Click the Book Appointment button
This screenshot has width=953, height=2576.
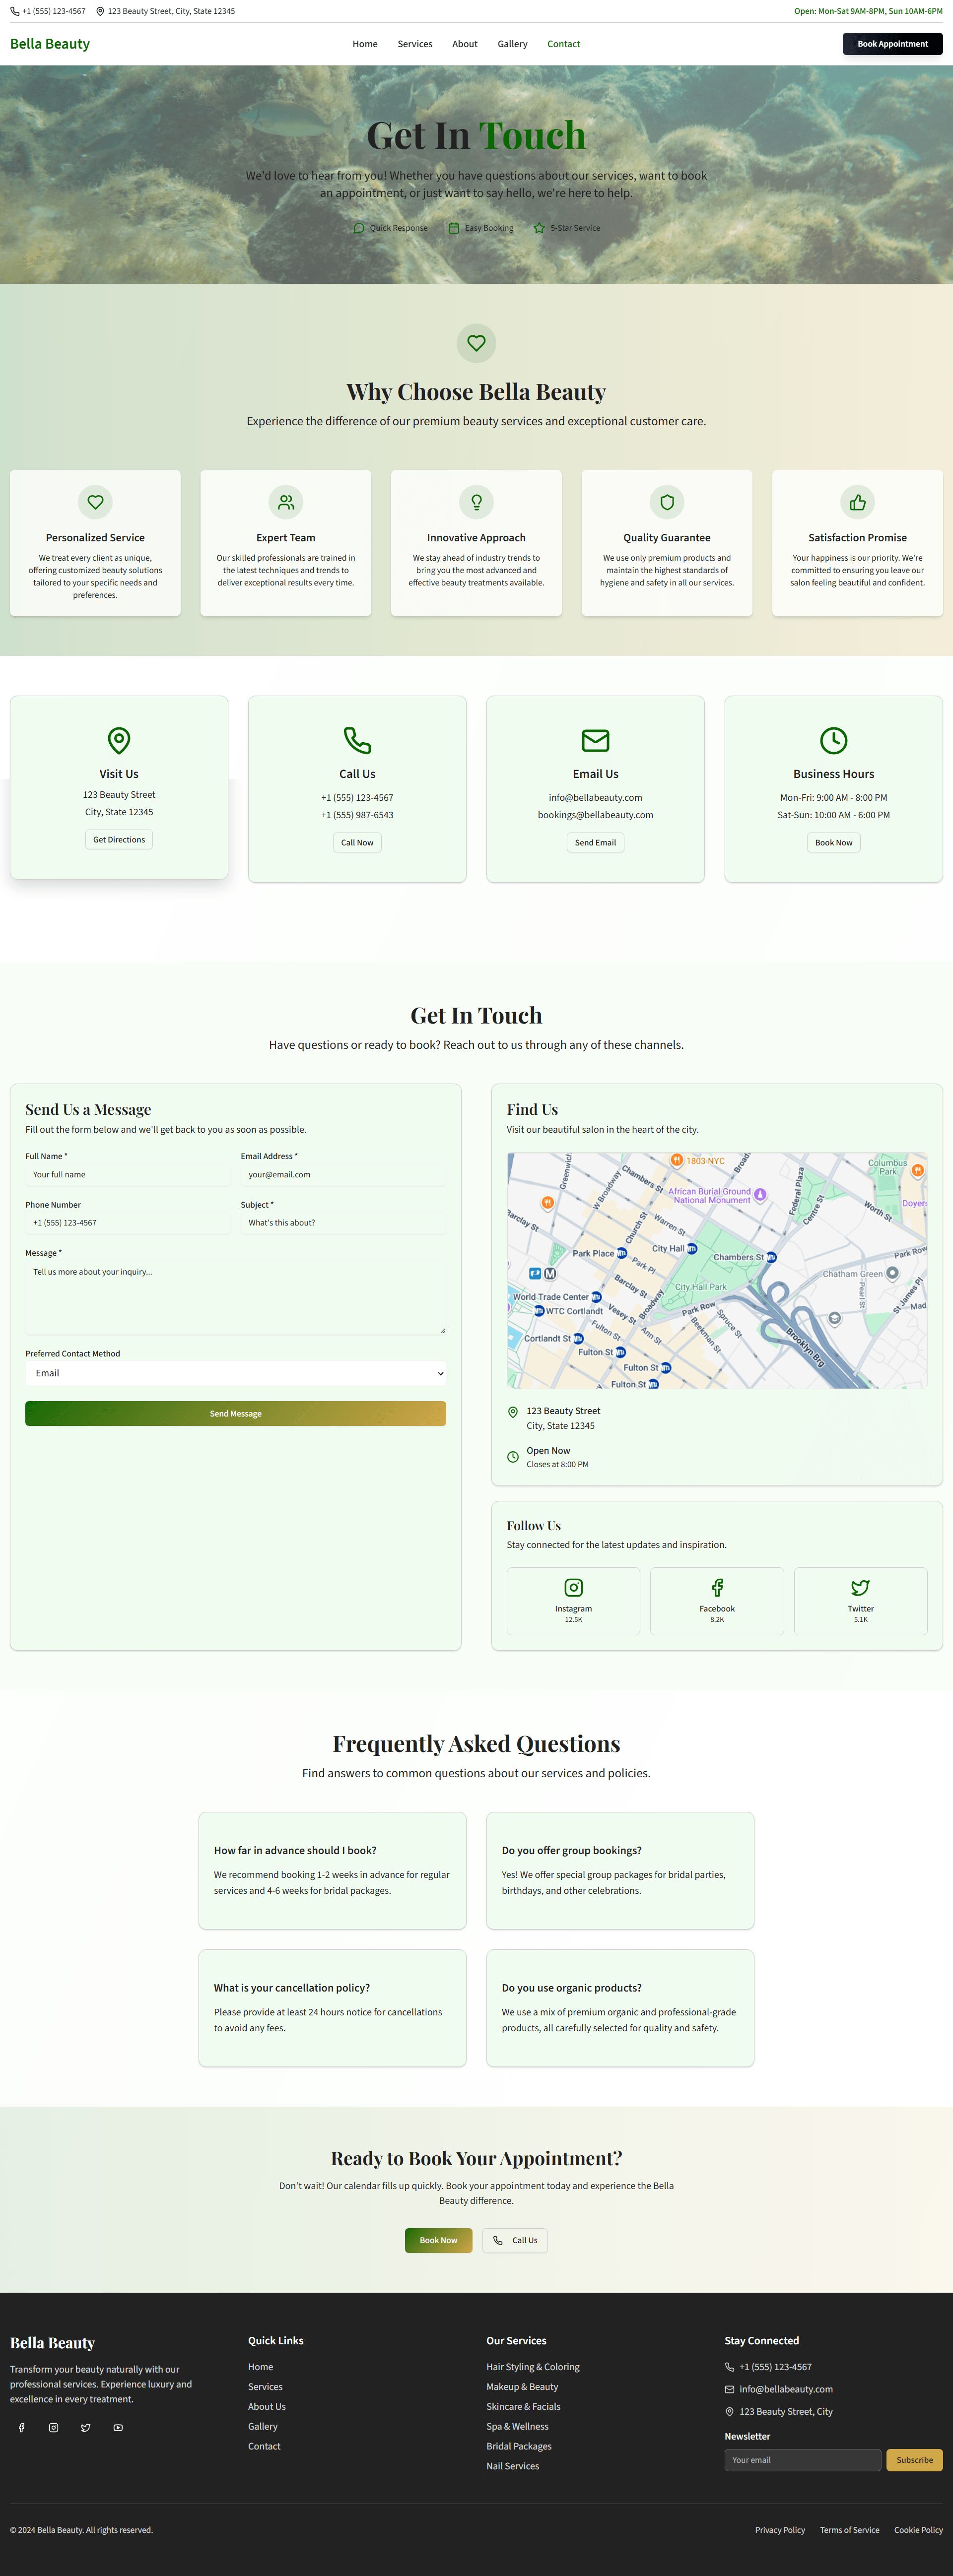tap(892, 44)
